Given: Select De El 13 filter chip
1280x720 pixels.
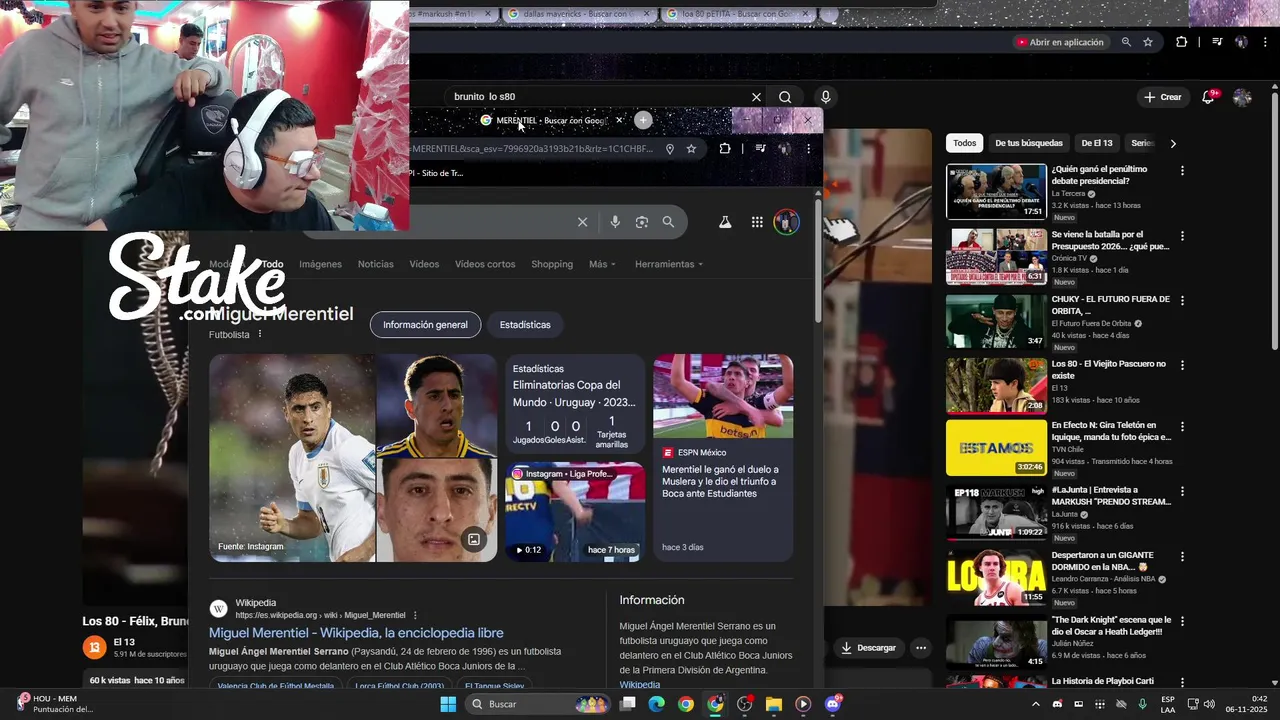Looking at the screenshot, I should (x=1096, y=143).
